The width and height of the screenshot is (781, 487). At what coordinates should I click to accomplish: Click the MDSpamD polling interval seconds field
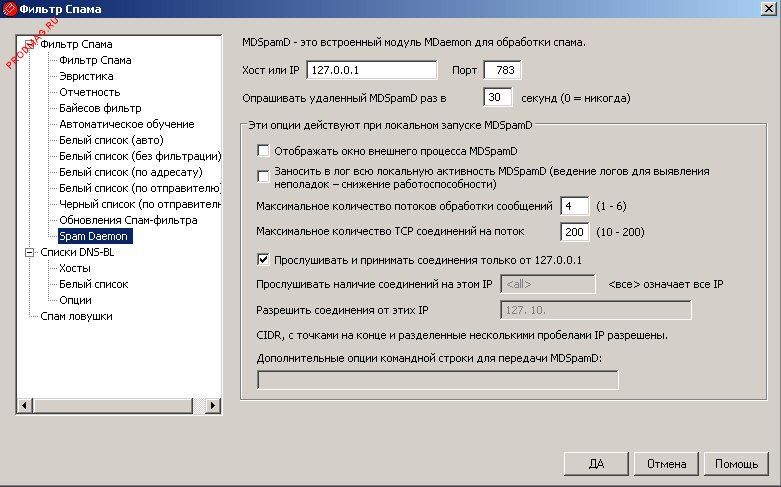[497, 98]
